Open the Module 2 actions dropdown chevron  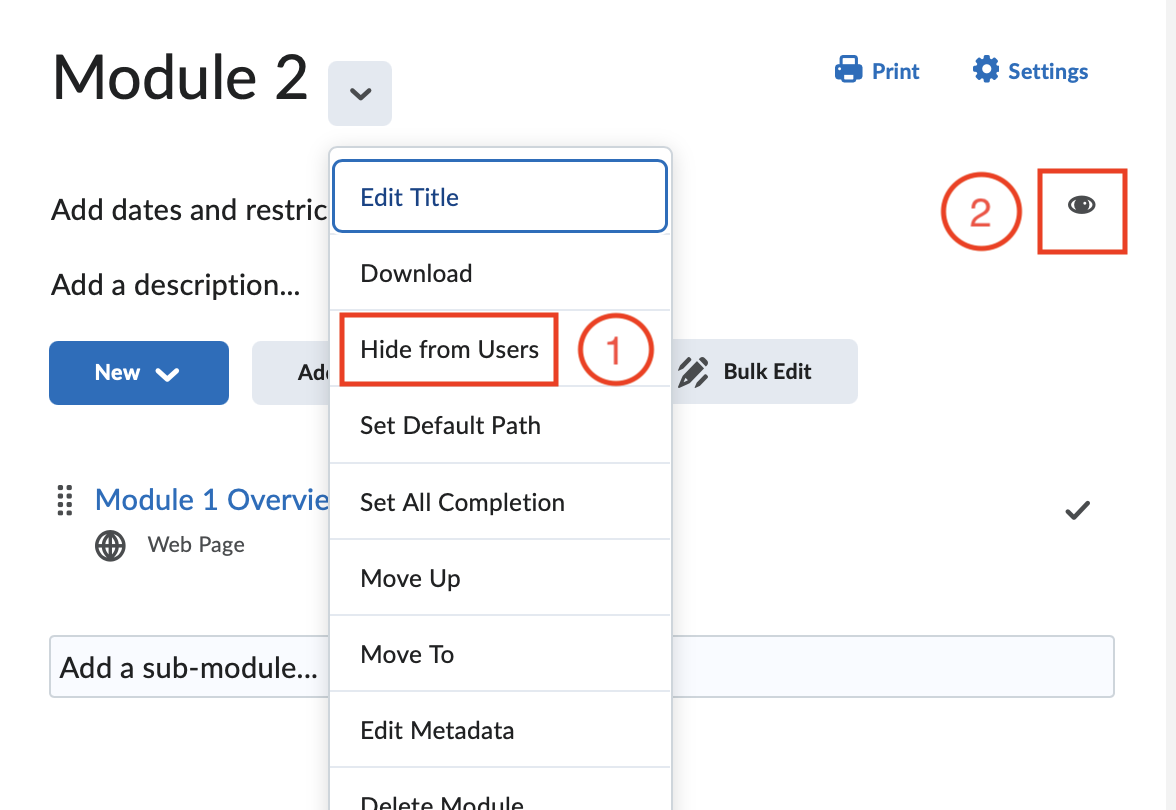(x=359, y=93)
